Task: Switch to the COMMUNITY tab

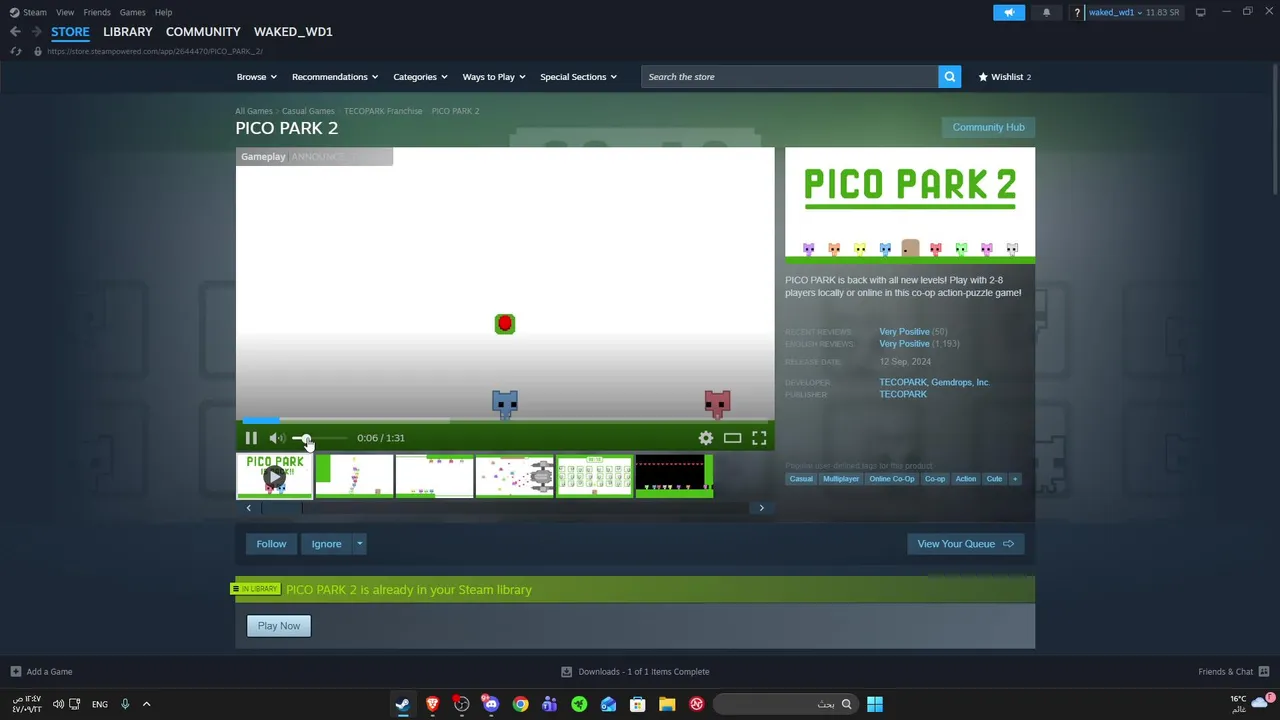Action: click(203, 32)
